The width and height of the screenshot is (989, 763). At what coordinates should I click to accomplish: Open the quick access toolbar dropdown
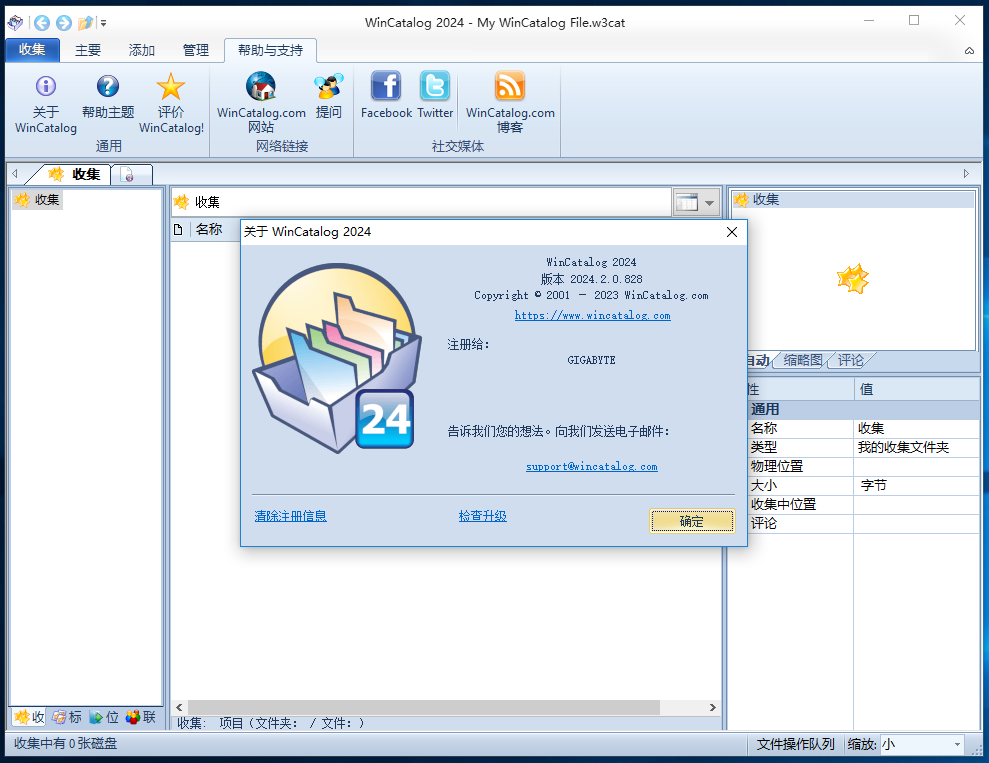(x=104, y=22)
